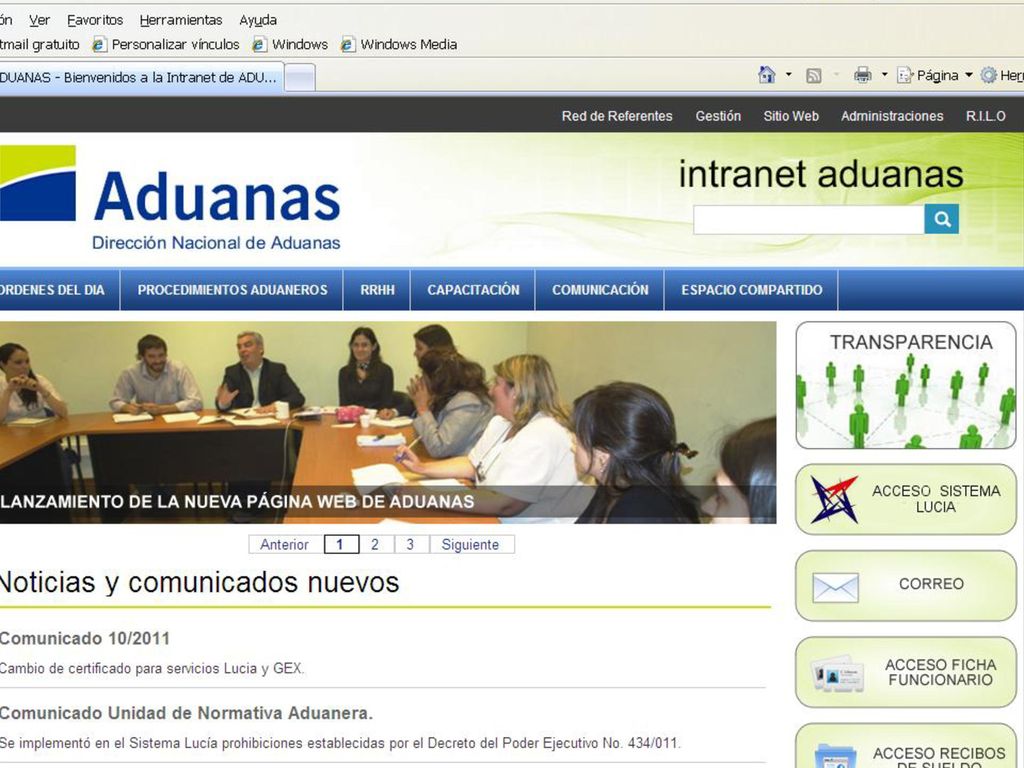1024x768 pixels.
Task: Click the browser Home icon
Action: 767,75
